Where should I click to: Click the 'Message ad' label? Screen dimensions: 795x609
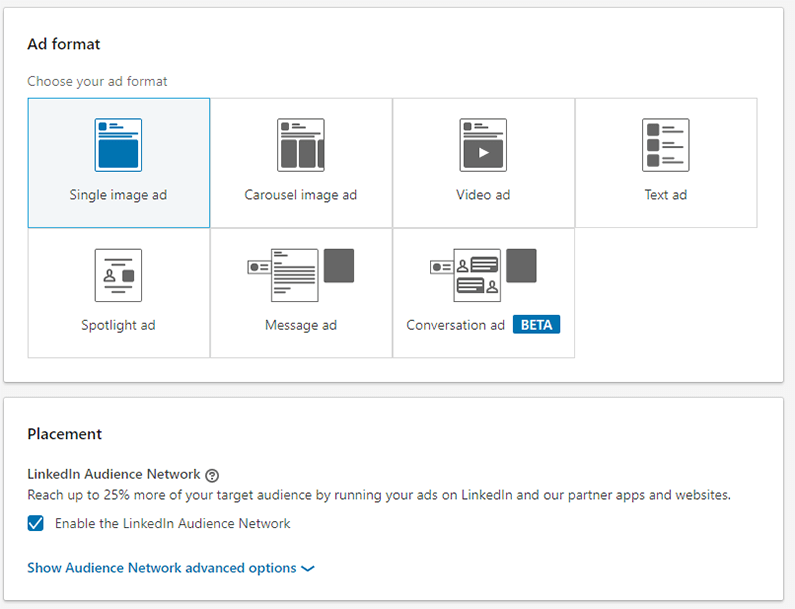[301, 326]
